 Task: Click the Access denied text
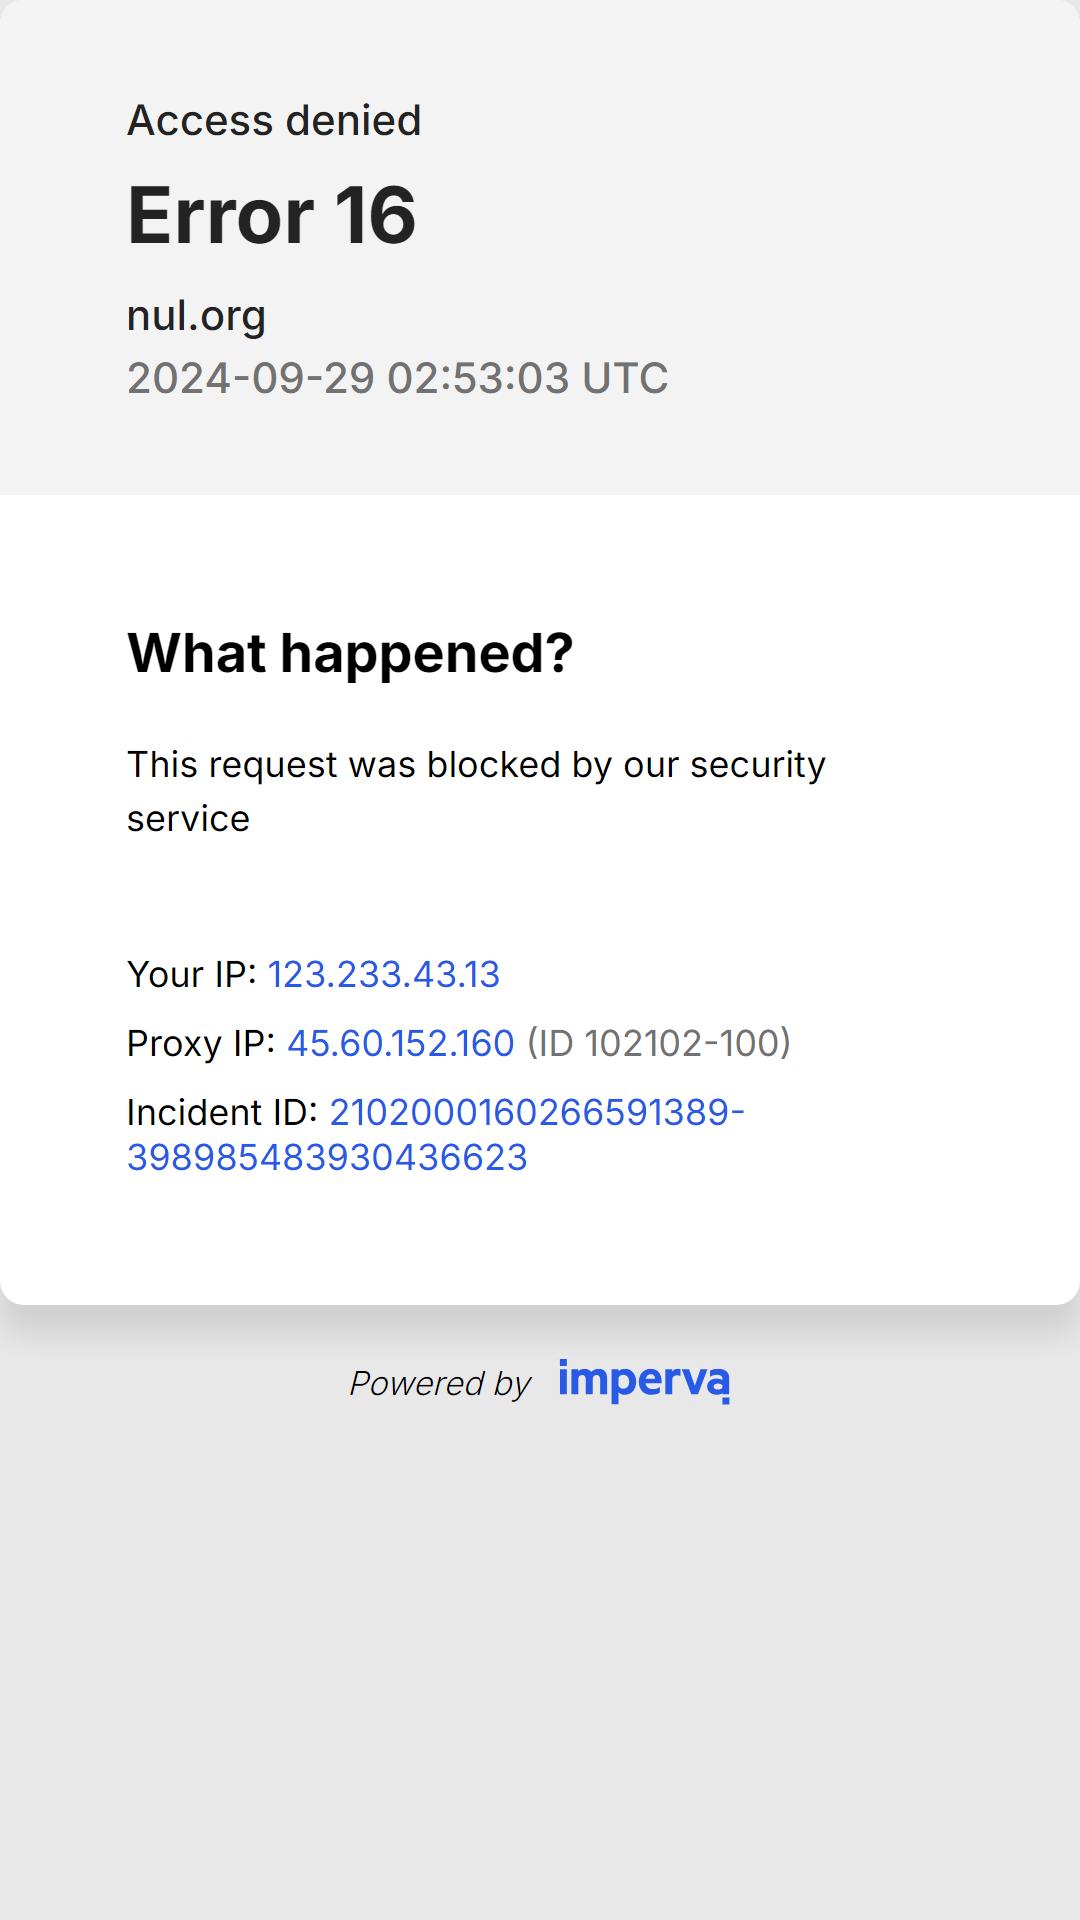[274, 120]
